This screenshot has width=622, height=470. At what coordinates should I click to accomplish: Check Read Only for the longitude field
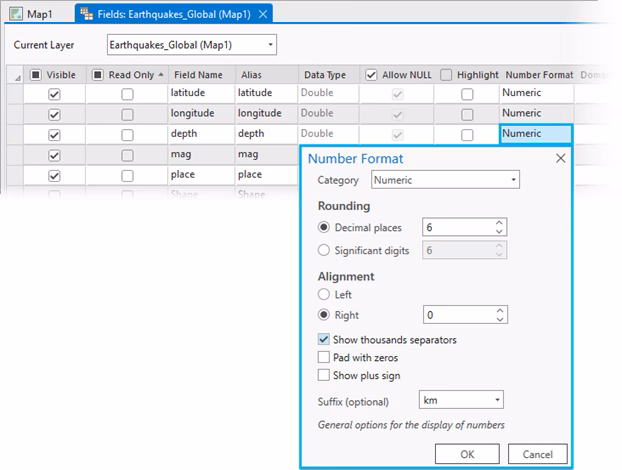tap(127, 115)
